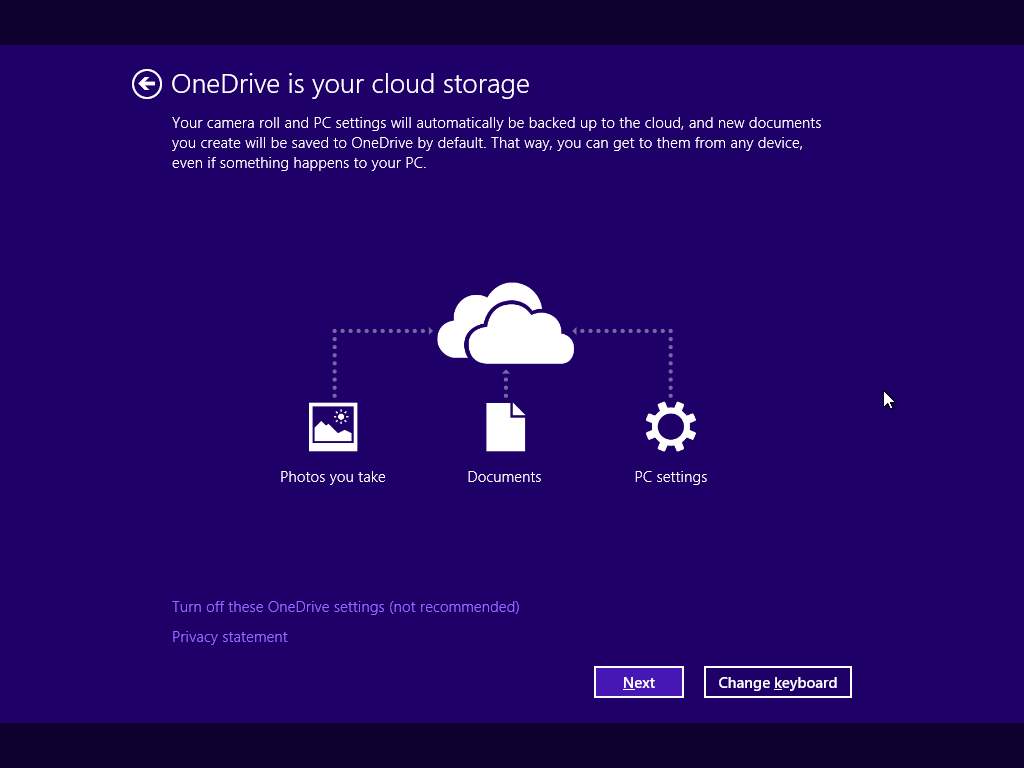Click the PC settings gear icon
This screenshot has width=1024, height=768.
(x=670, y=427)
